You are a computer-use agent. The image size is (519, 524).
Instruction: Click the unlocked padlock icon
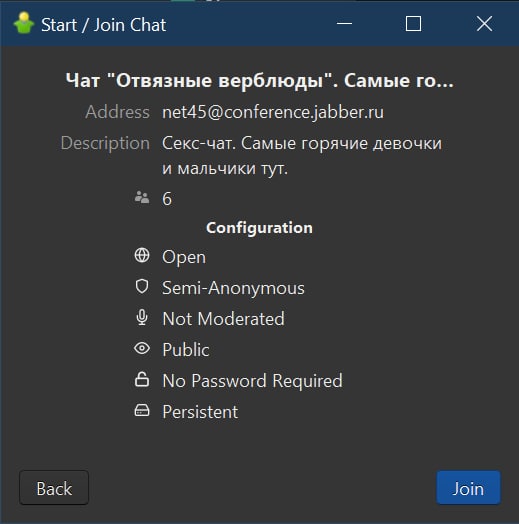tap(142, 379)
